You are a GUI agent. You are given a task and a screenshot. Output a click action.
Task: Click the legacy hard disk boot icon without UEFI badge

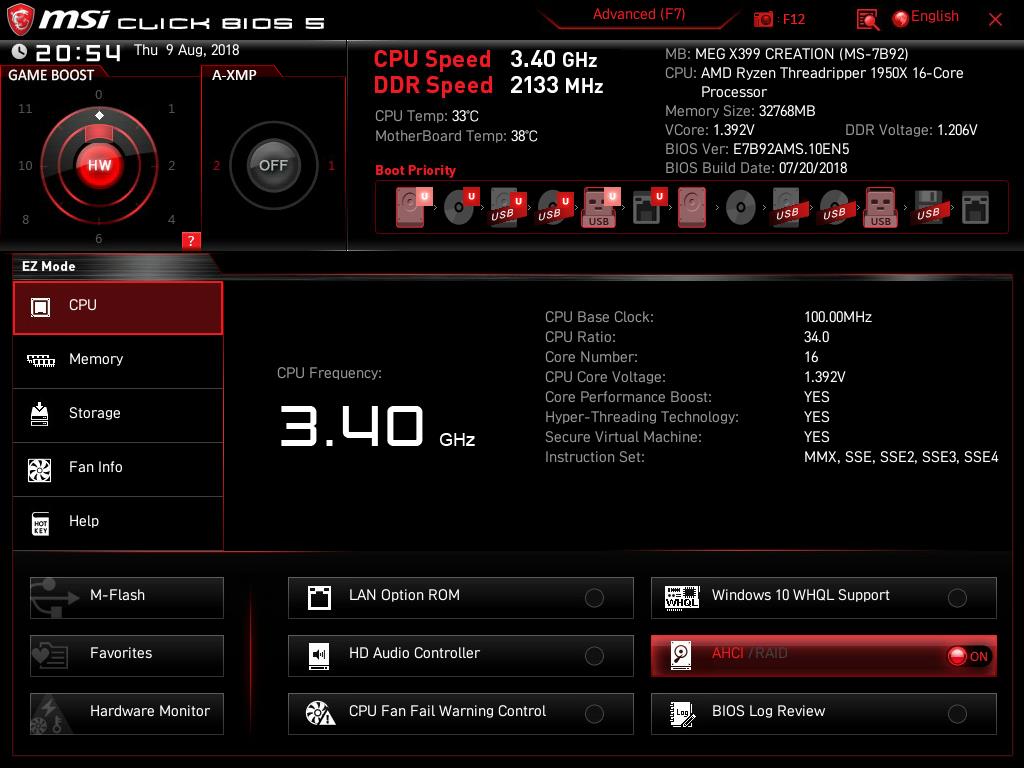click(692, 207)
